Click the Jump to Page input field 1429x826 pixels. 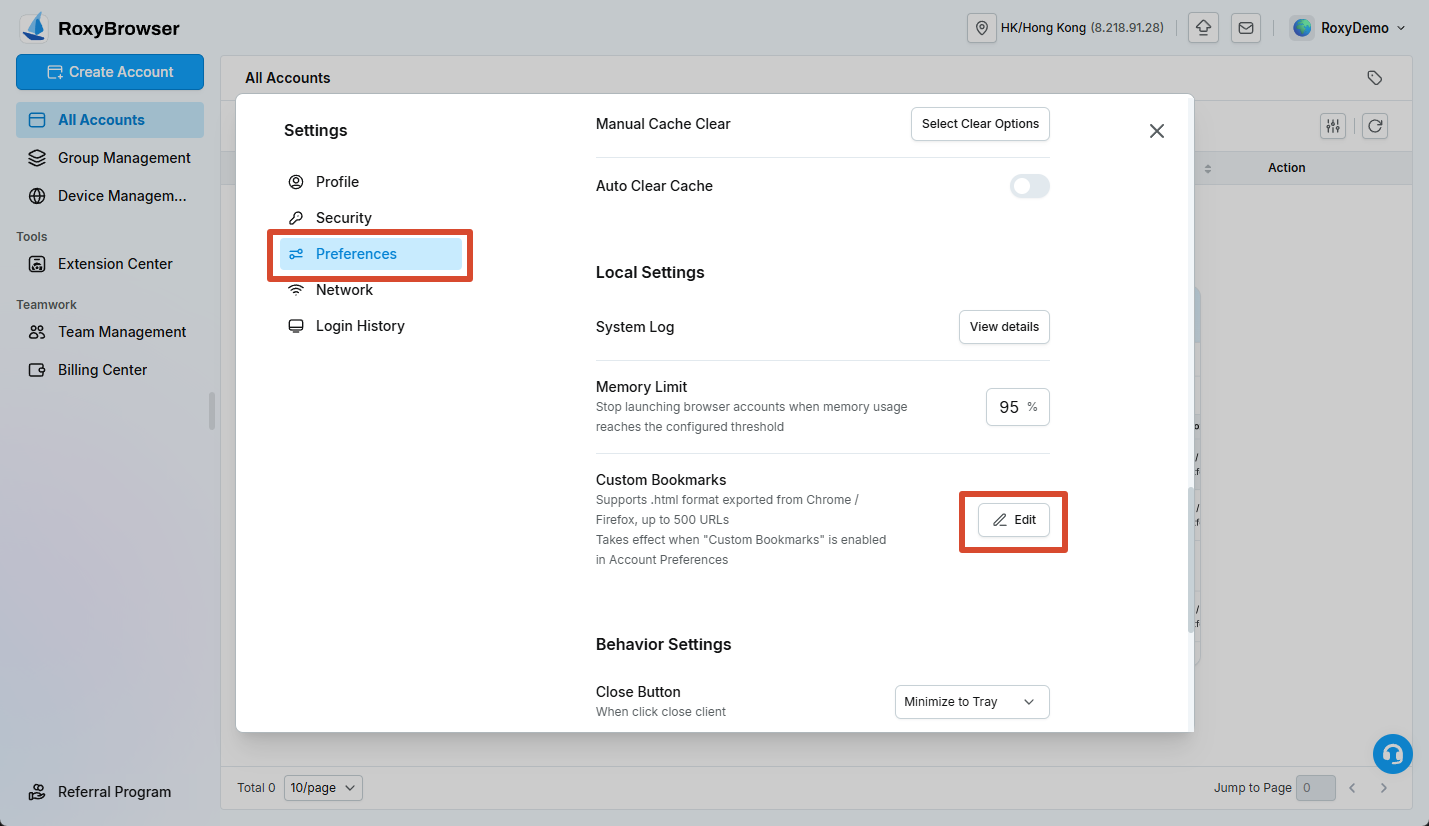point(1316,788)
